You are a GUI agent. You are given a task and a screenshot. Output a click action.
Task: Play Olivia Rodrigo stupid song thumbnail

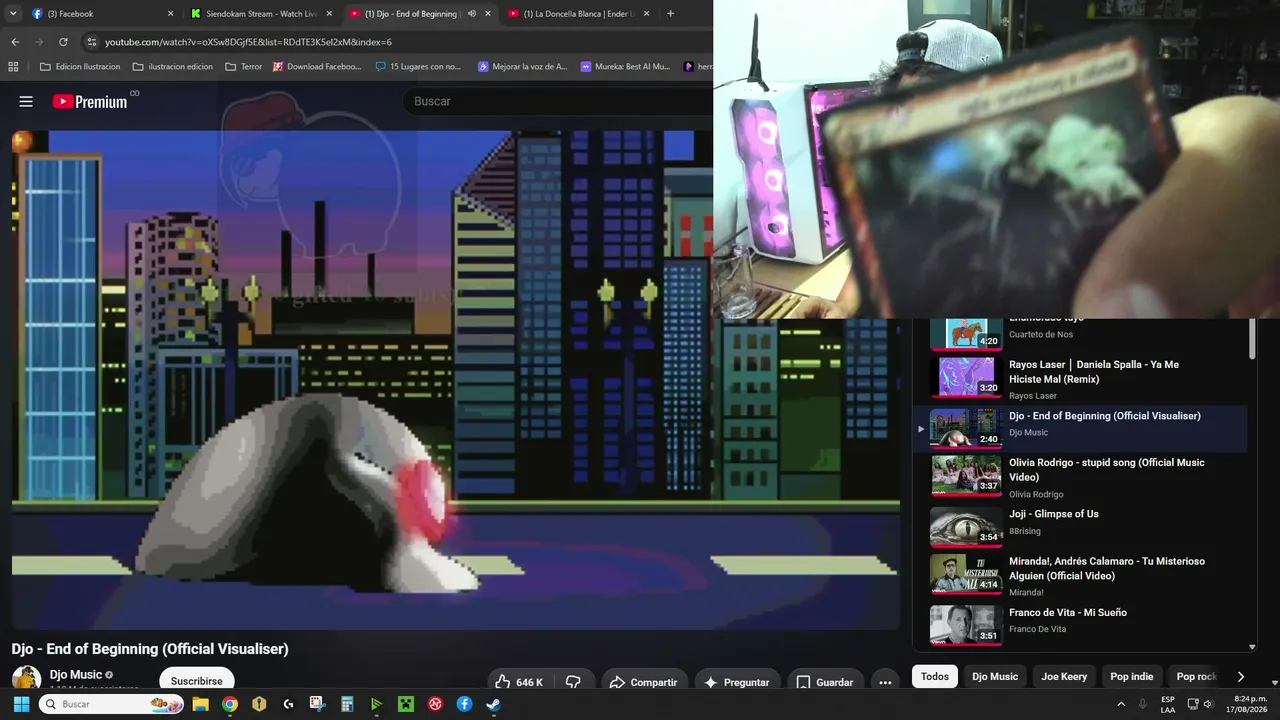click(x=966, y=476)
